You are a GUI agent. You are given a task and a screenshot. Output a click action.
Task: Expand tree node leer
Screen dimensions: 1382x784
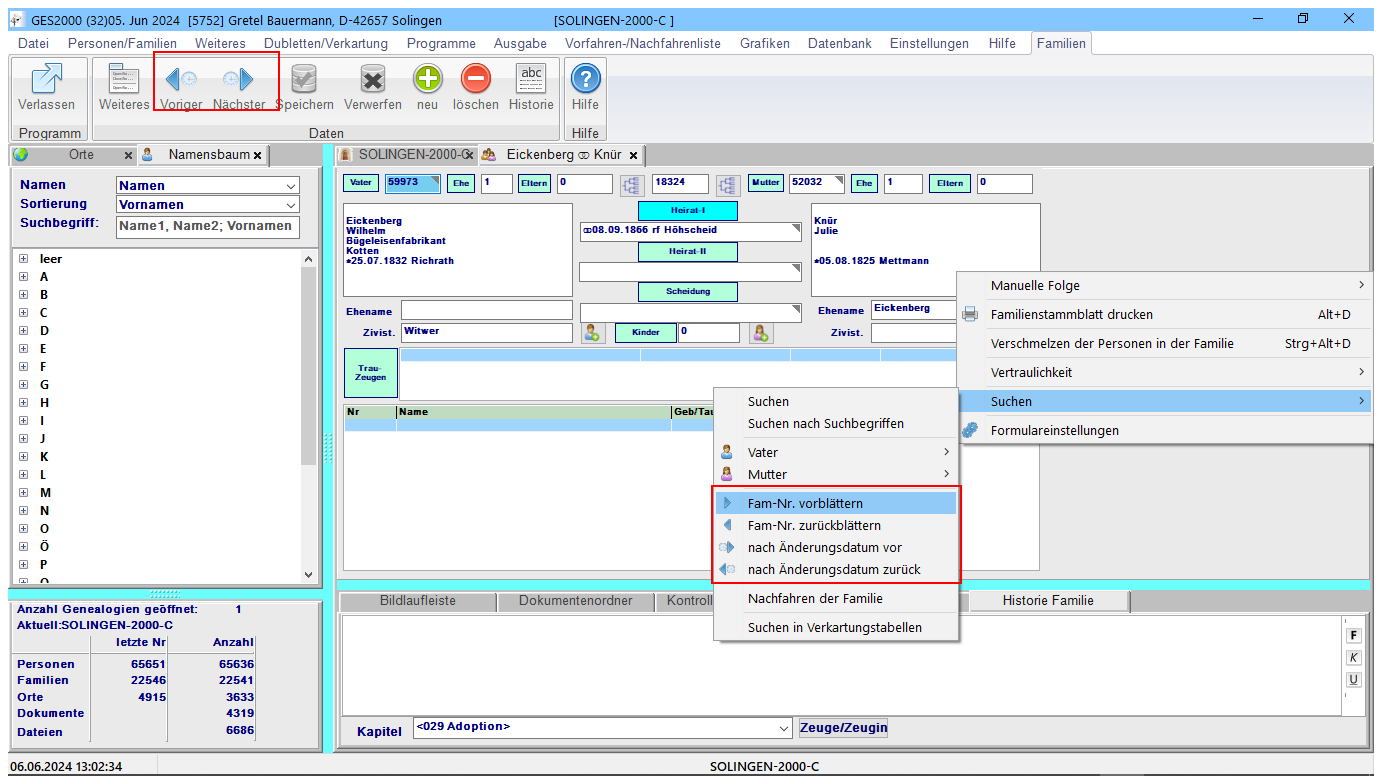(x=23, y=259)
